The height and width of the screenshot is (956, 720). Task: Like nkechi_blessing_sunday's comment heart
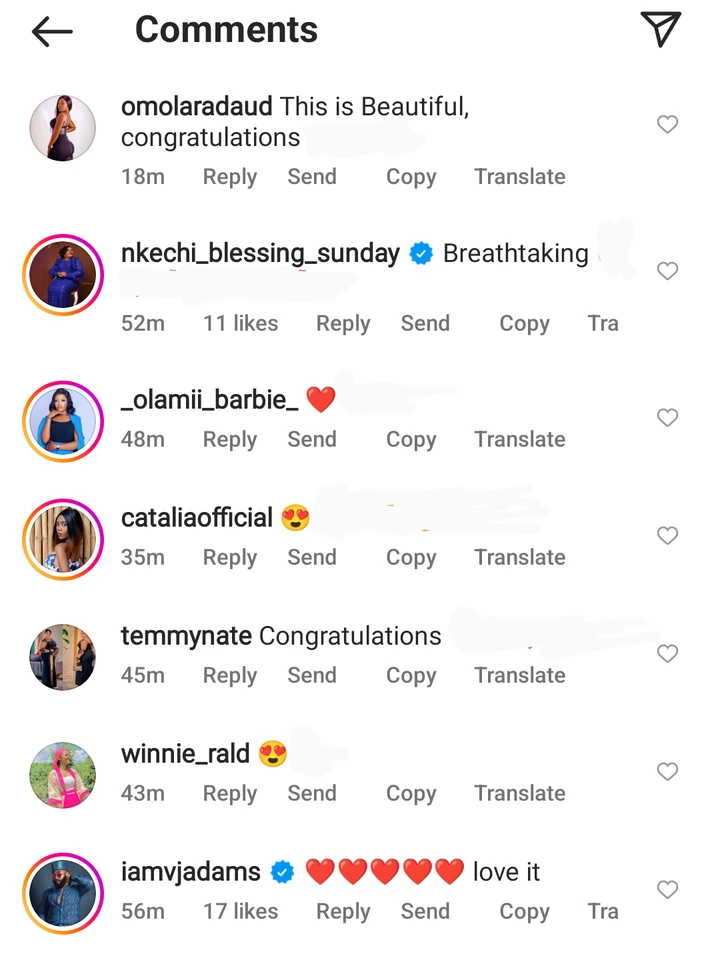[667, 271]
